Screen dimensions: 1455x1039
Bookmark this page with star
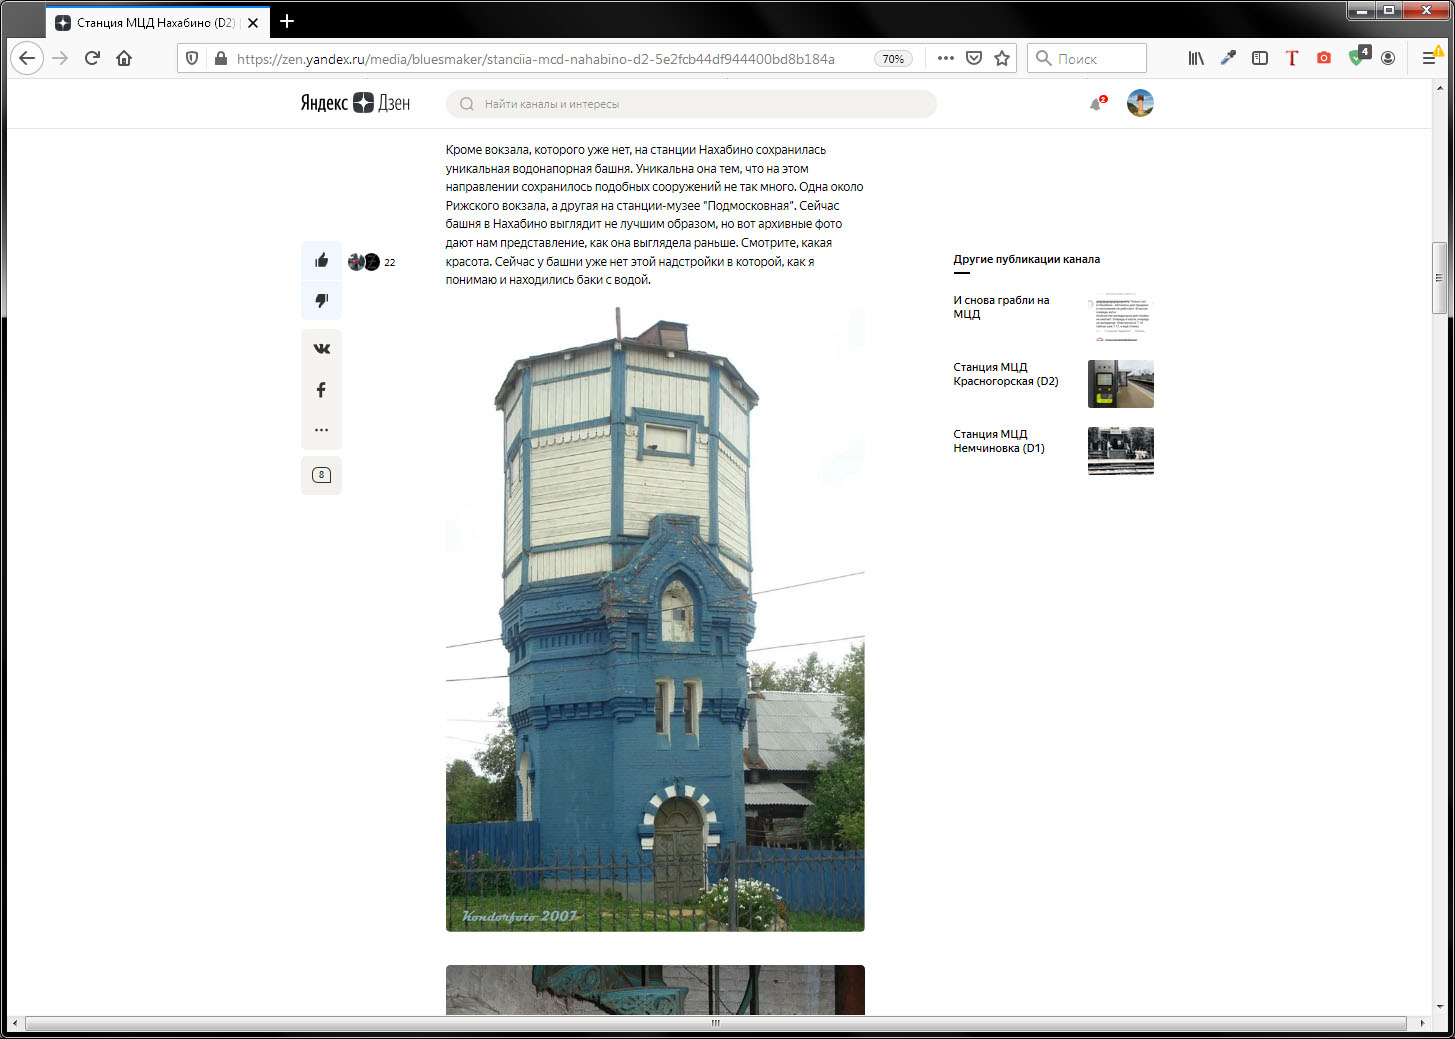click(1001, 58)
